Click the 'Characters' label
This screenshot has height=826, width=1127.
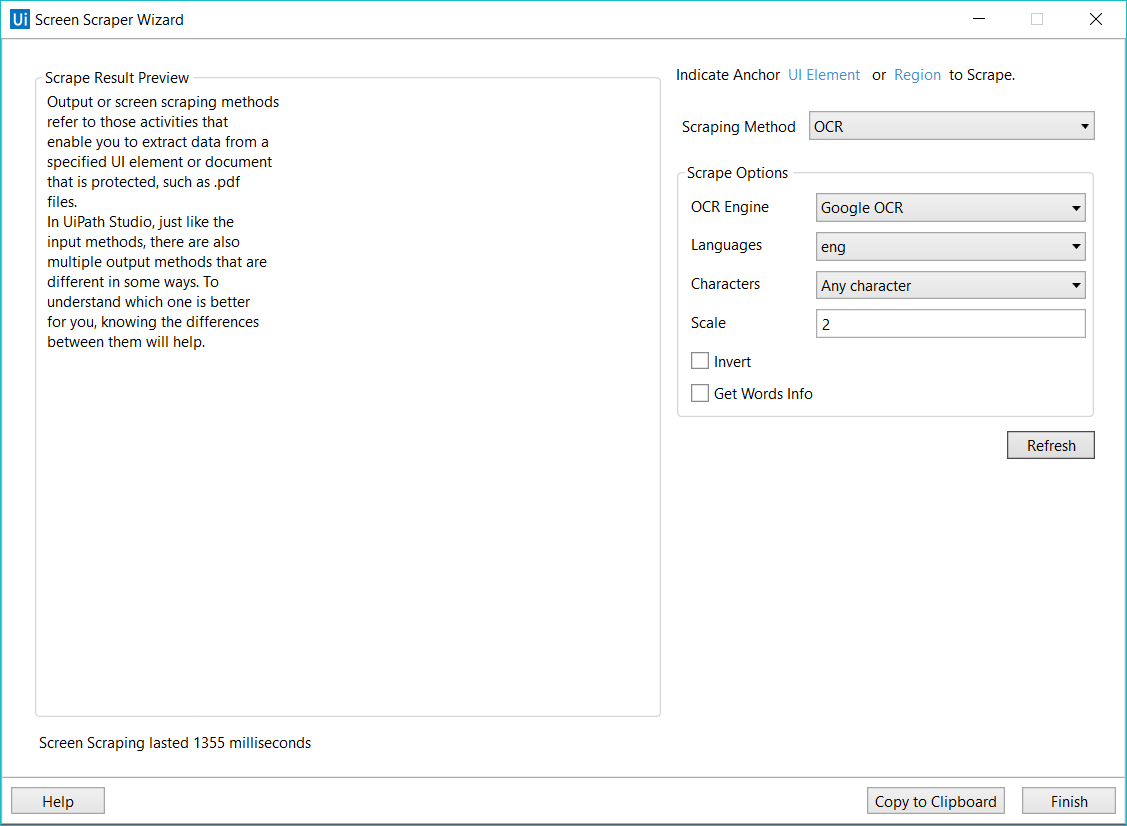point(724,284)
